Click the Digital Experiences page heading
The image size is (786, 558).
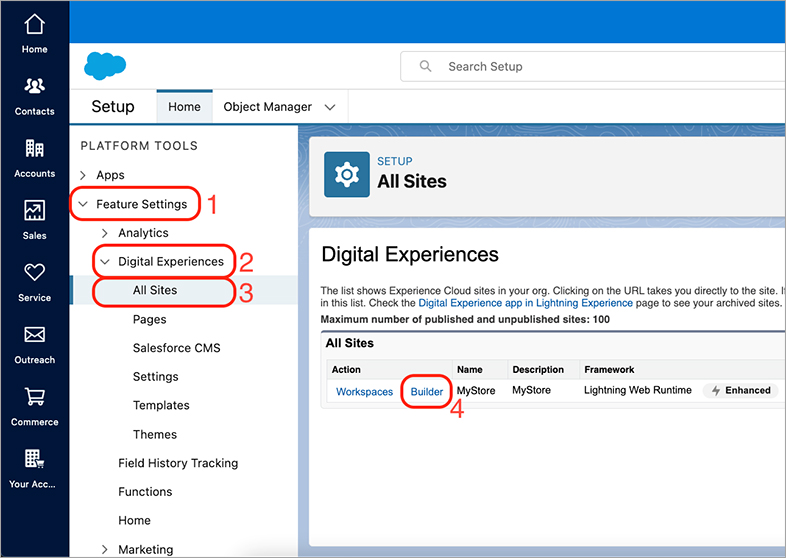[410, 254]
